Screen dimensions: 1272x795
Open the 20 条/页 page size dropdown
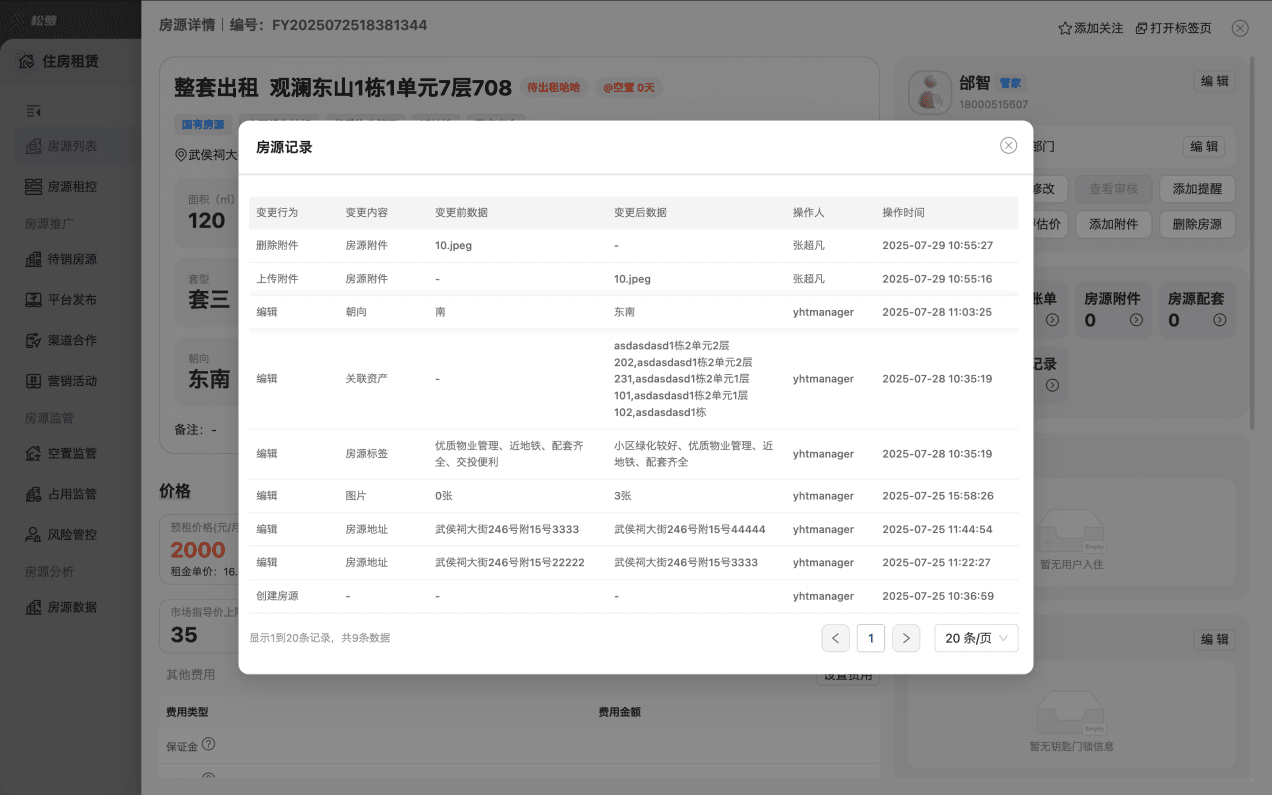click(x=976, y=638)
